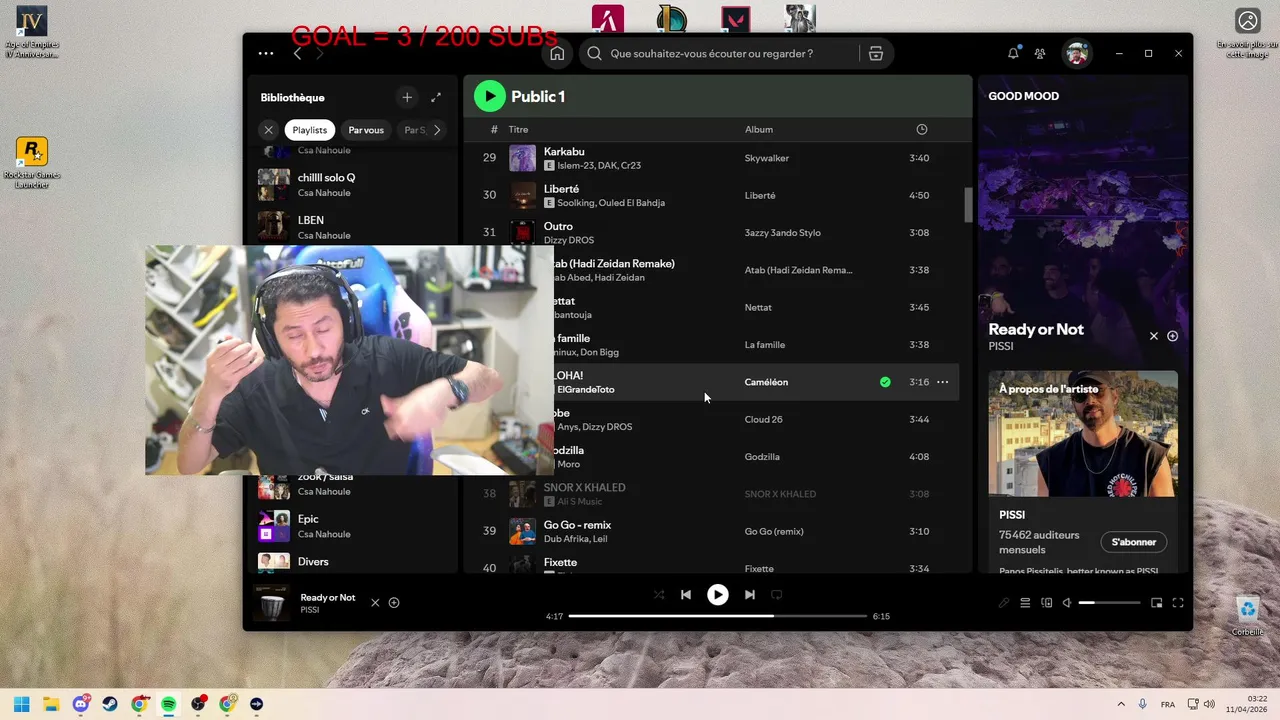1280x720 pixels.
Task: Open the now-playing album art thumbnail
Action: pos(271,603)
